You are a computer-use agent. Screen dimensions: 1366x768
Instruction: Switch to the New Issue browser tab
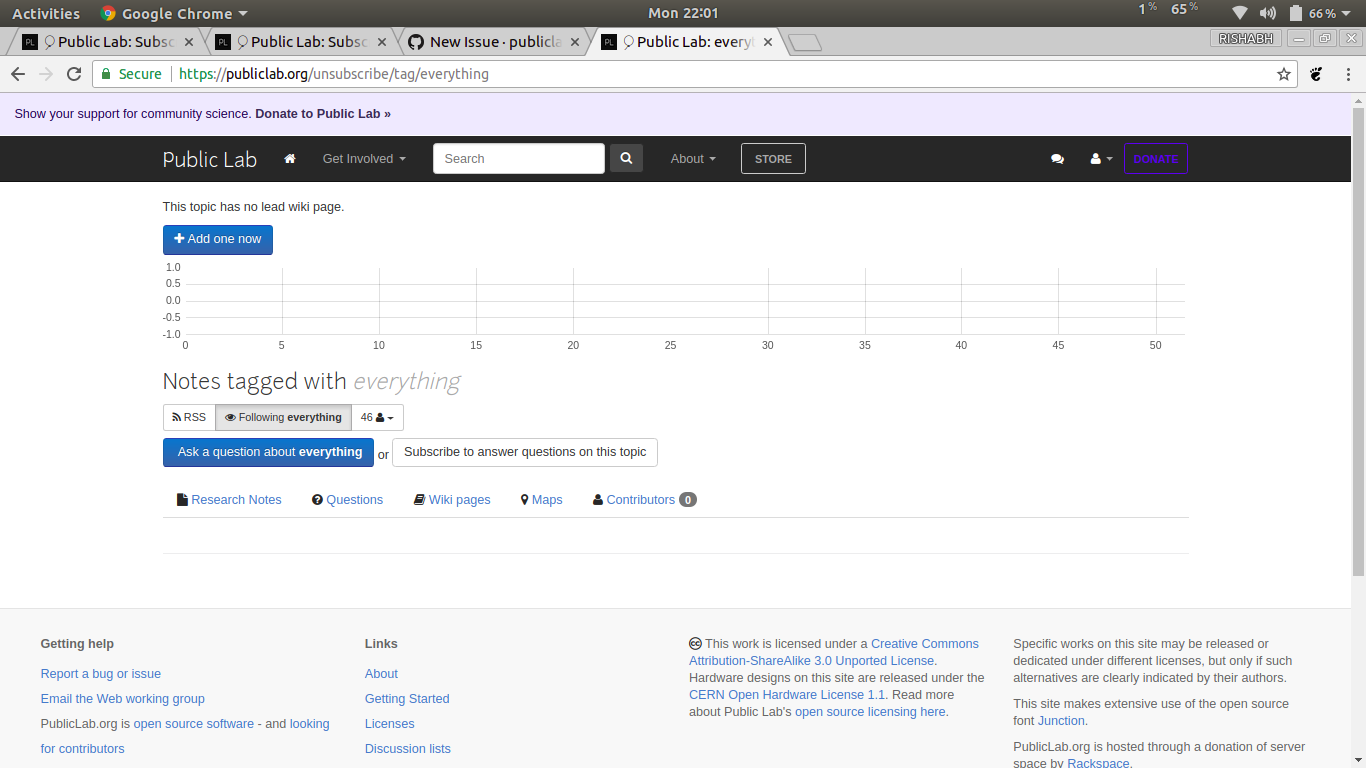tap(494, 42)
